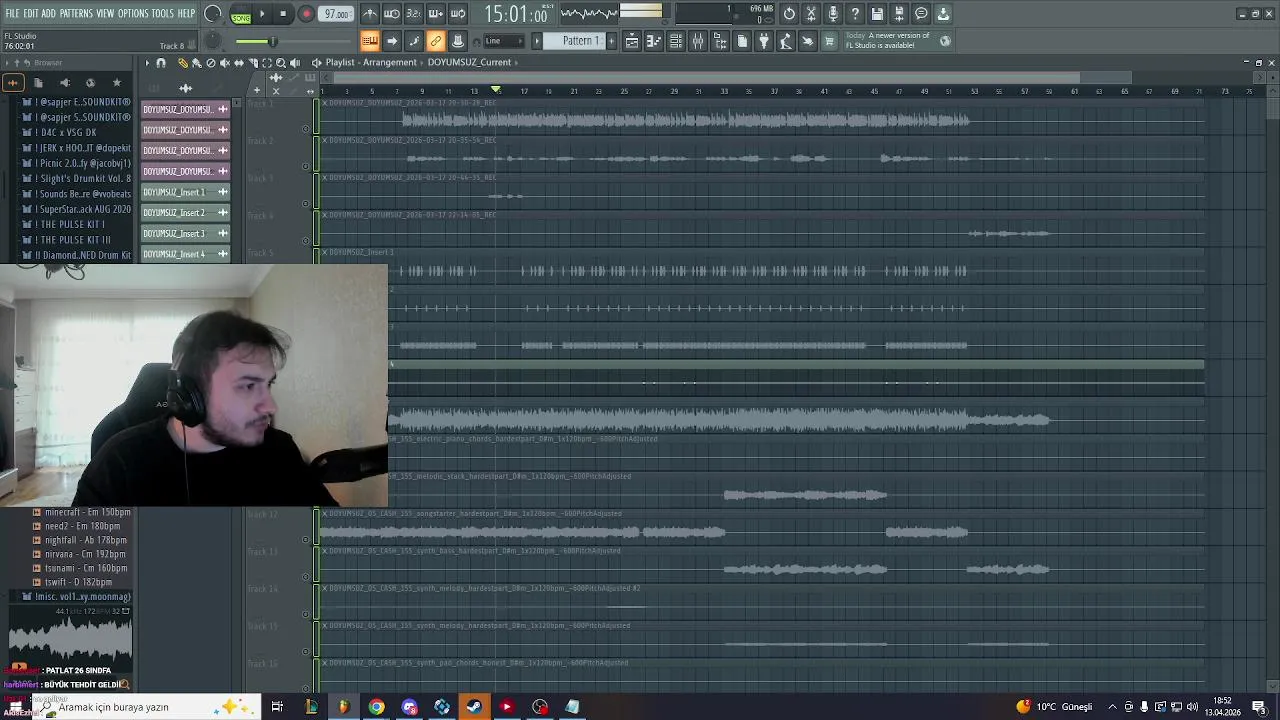The height and width of the screenshot is (720, 1280).
Task: Click the Stop transport button
Action: 283,14
